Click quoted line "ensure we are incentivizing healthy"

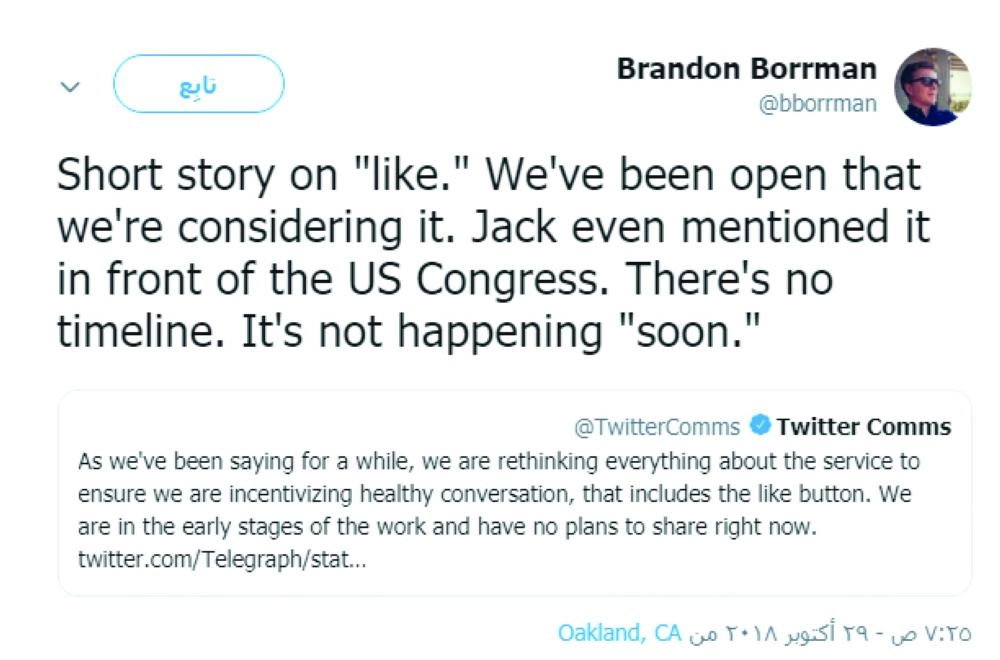pos(494,494)
